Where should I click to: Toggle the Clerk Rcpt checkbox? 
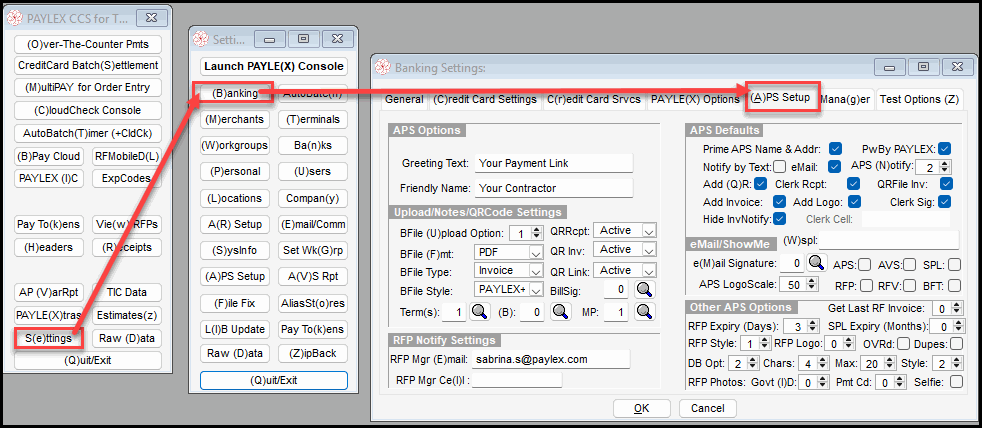pyautogui.click(x=853, y=184)
